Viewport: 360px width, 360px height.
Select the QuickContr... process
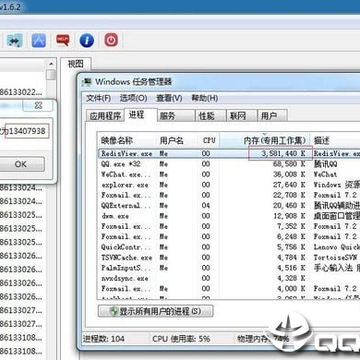(126, 247)
